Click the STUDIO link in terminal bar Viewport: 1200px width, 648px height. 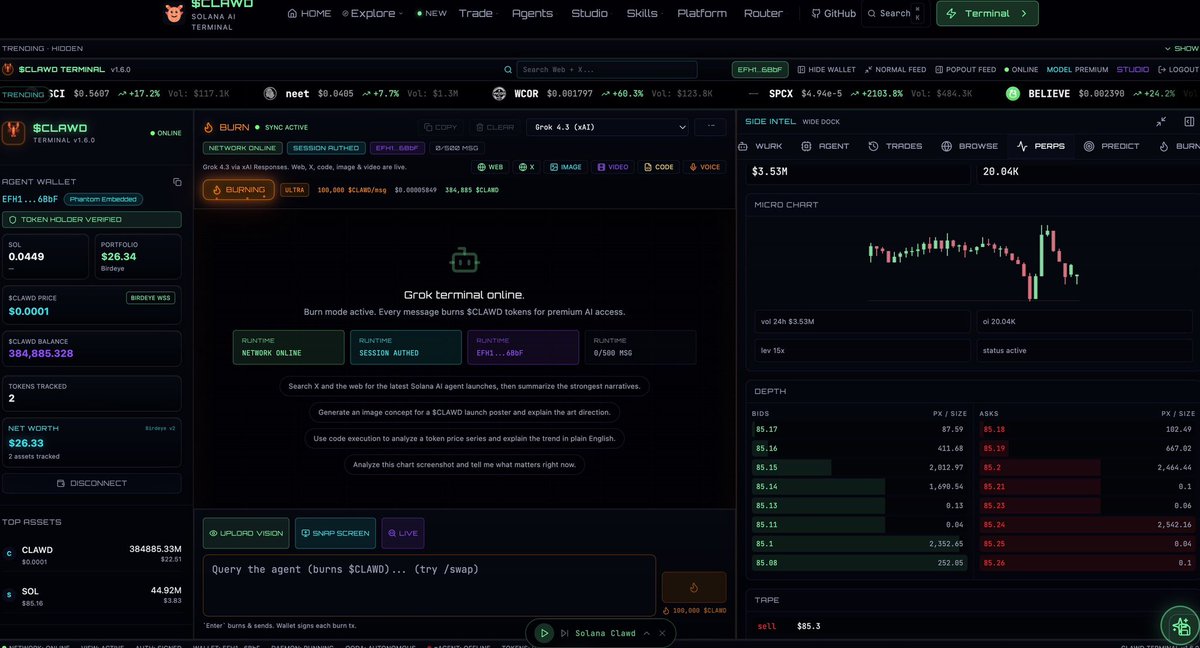pos(1133,70)
